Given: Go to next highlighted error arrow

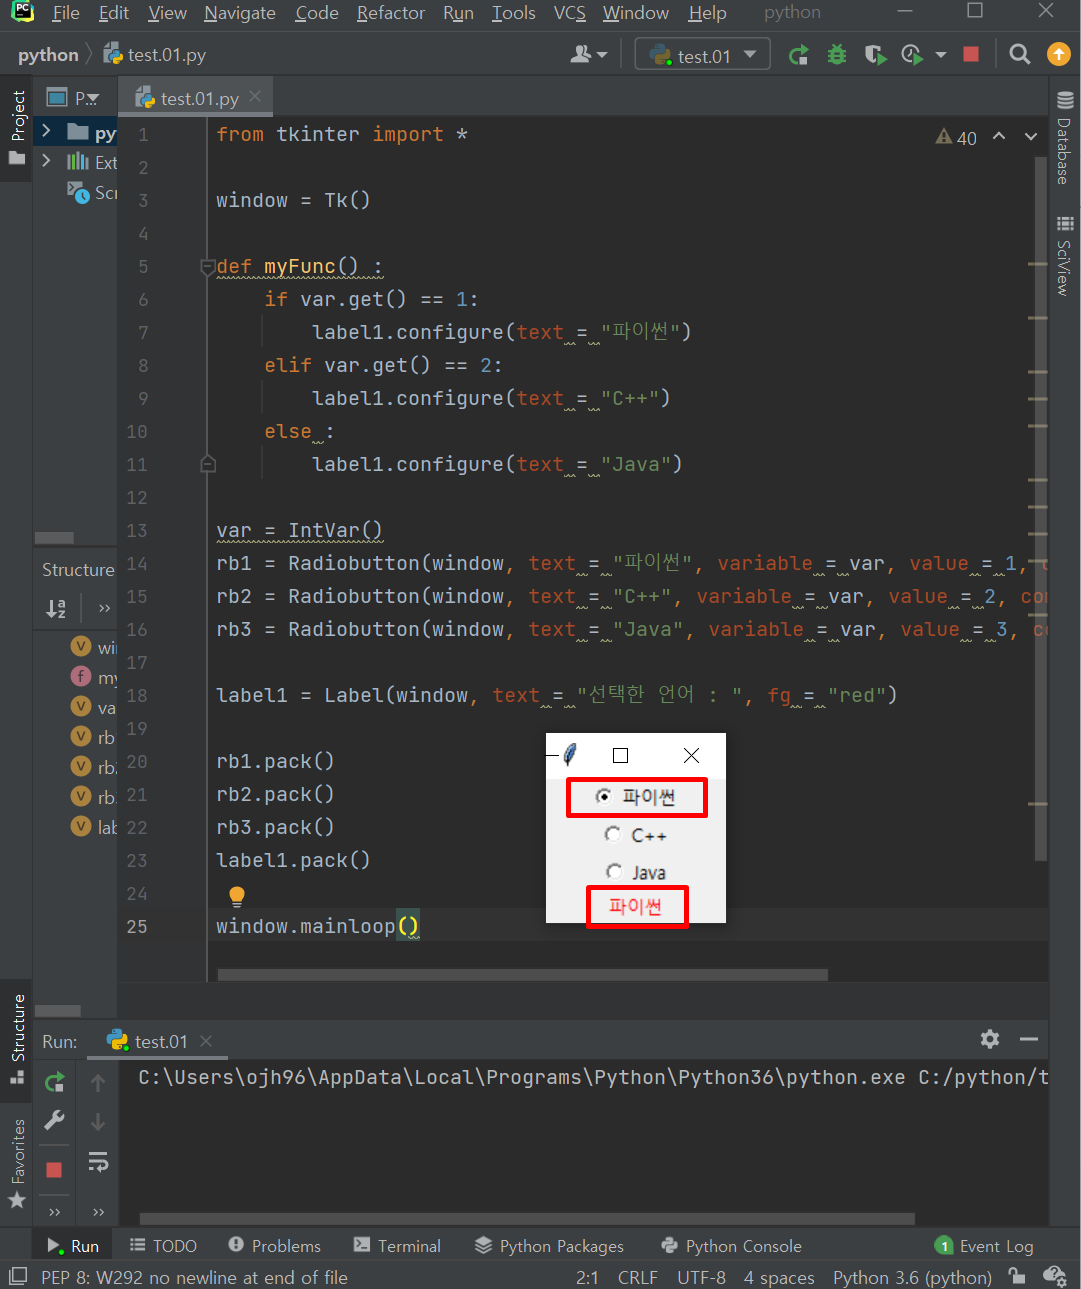Looking at the screenshot, I should point(1031,136).
